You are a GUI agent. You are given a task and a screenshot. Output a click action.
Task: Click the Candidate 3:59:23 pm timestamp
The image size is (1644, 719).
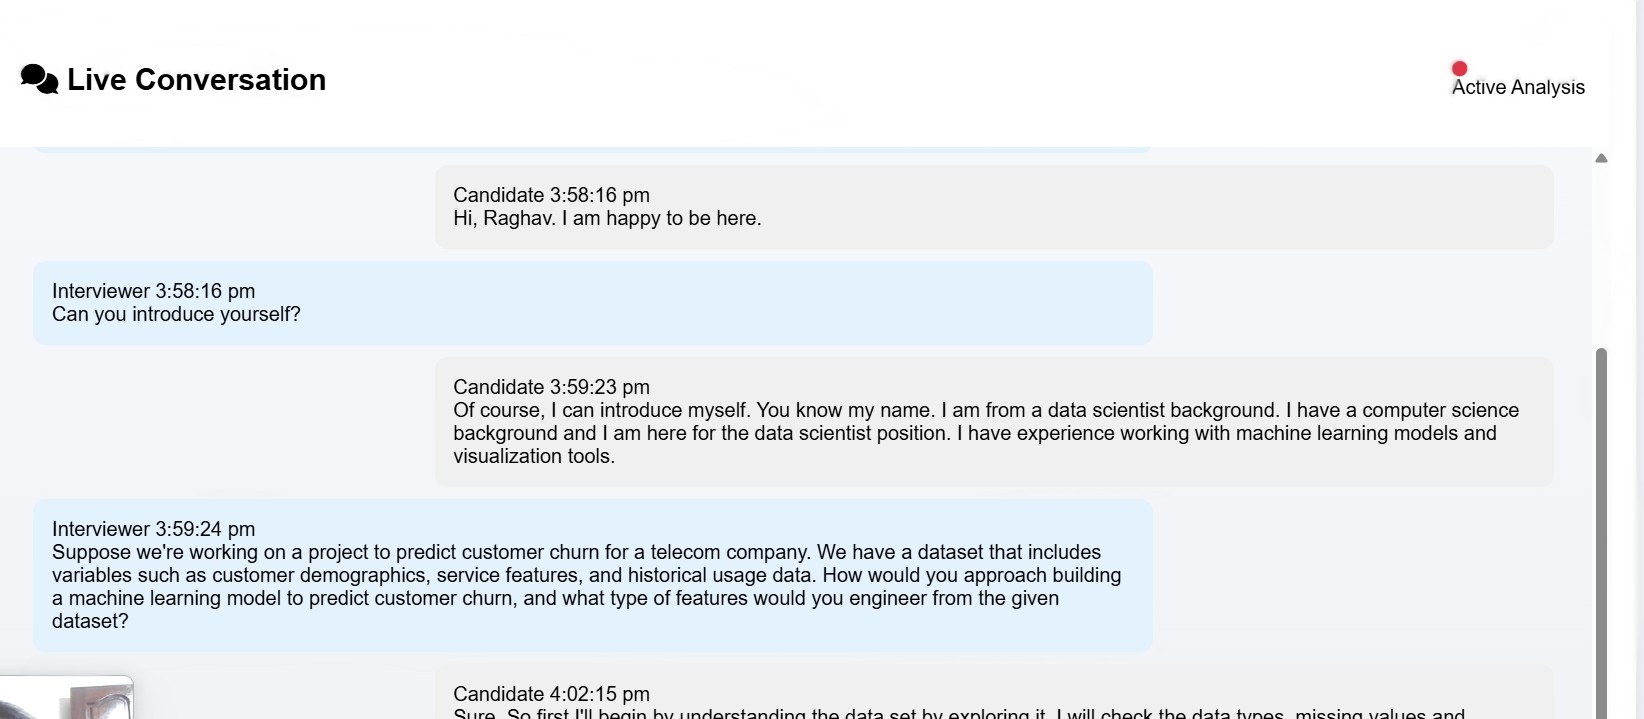[551, 387]
